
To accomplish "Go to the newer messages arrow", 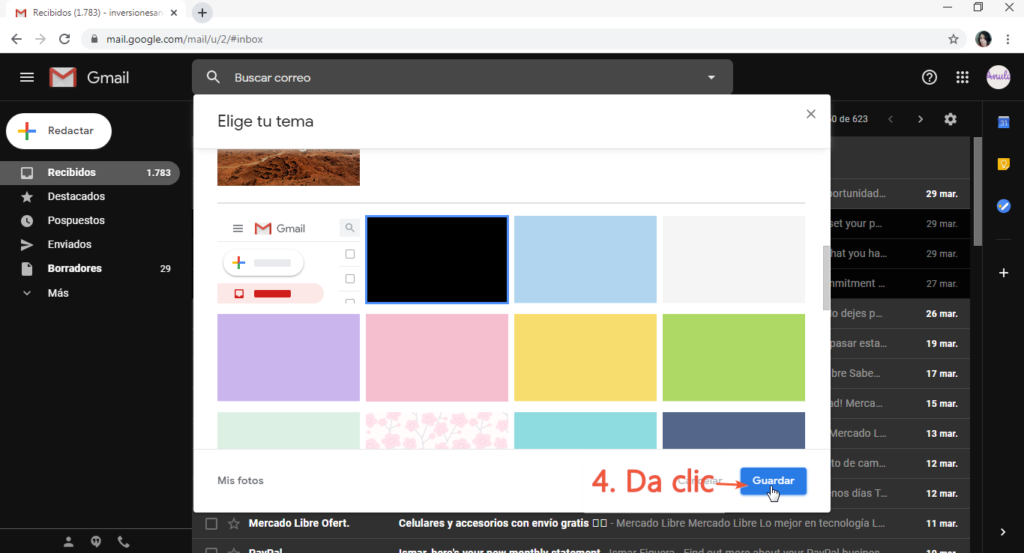I will pos(890,119).
